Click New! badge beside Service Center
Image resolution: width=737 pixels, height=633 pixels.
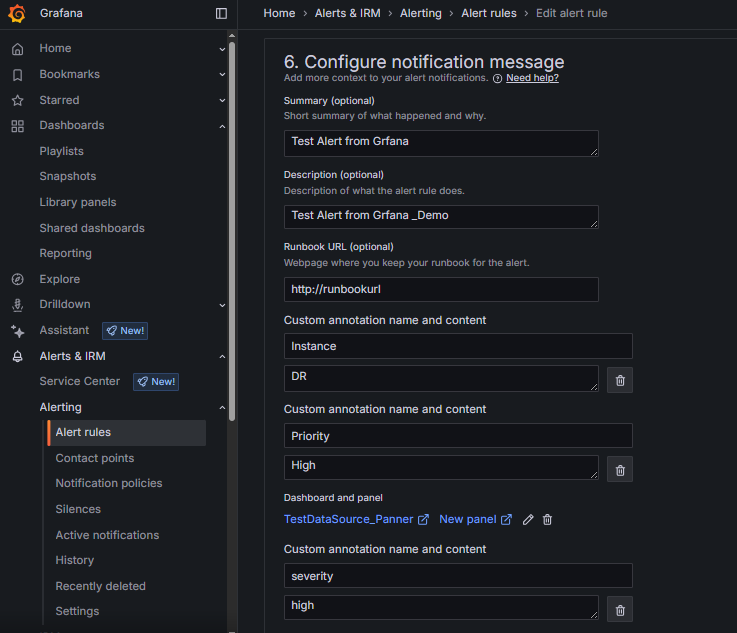tap(156, 382)
